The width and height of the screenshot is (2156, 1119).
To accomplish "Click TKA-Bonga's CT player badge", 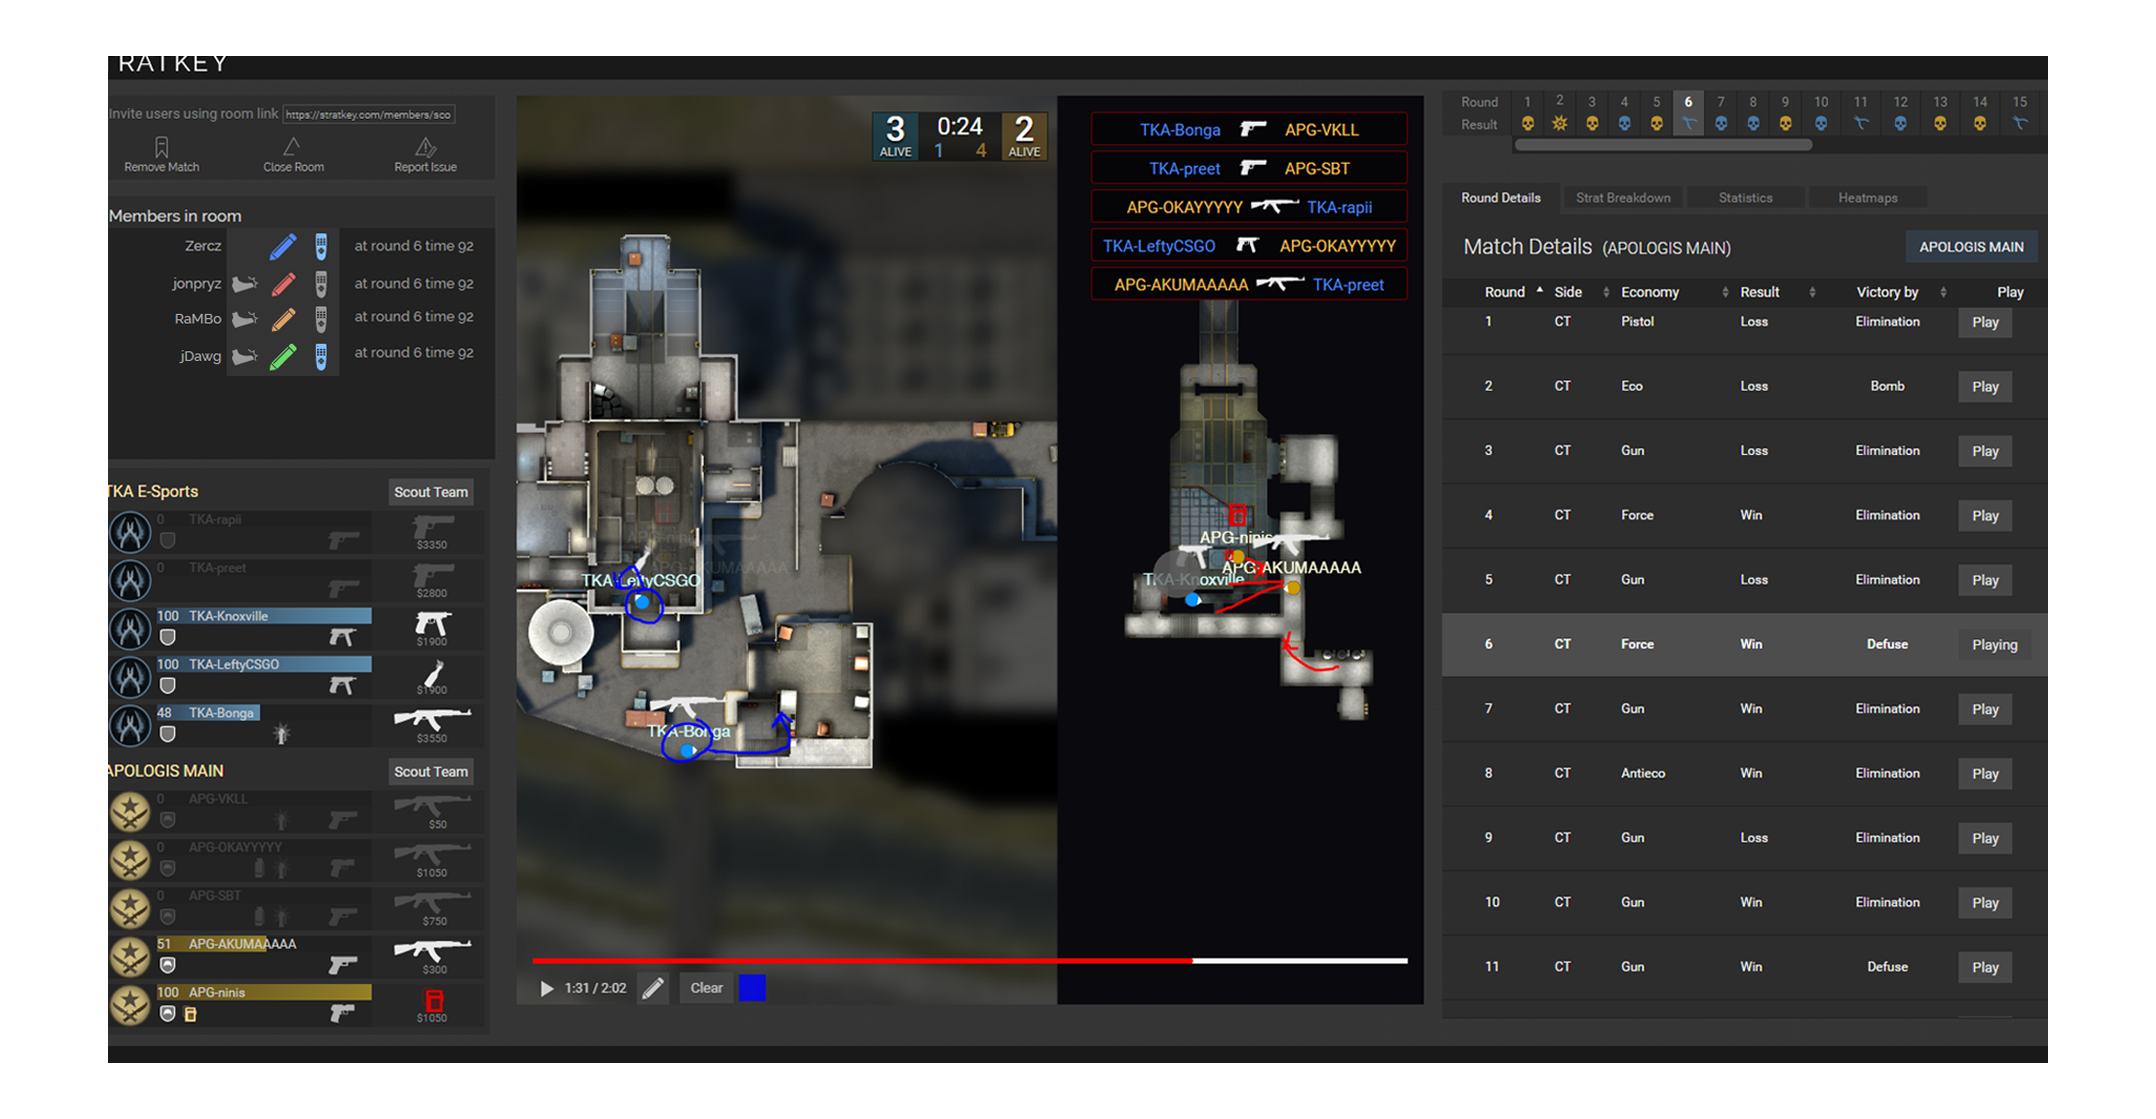I will coord(130,726).
